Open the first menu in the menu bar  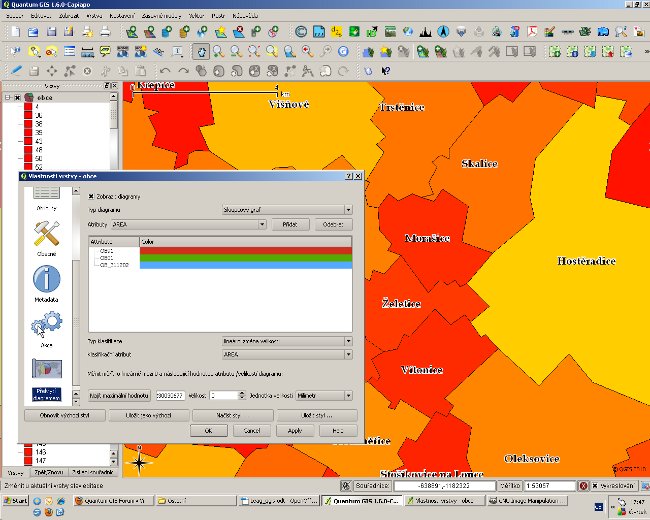[x=17, y=17]
